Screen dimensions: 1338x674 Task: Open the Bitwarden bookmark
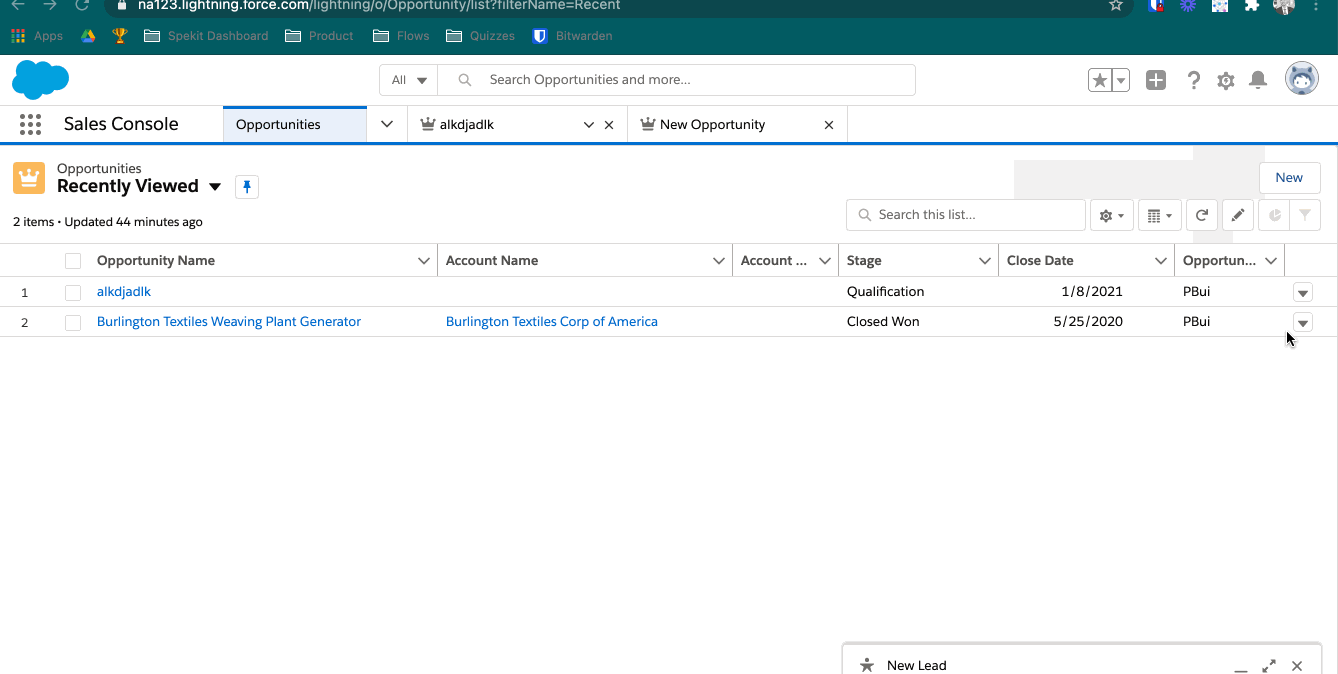572,36
